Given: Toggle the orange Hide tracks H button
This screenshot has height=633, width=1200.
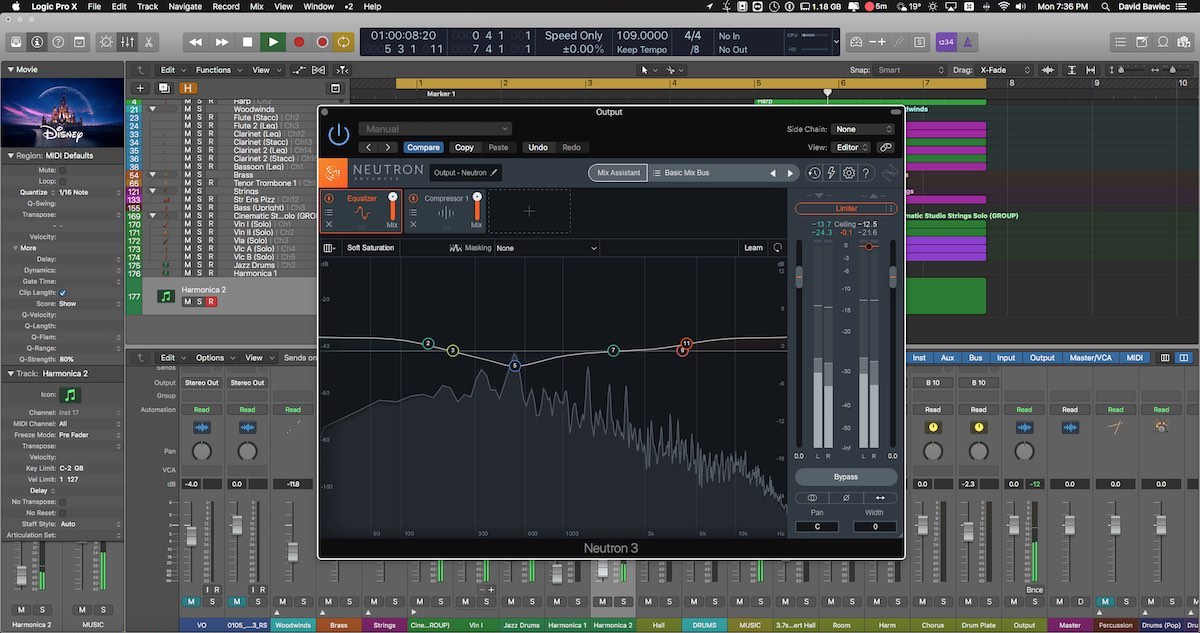Looking at the screenshot, I should (187, 88).
